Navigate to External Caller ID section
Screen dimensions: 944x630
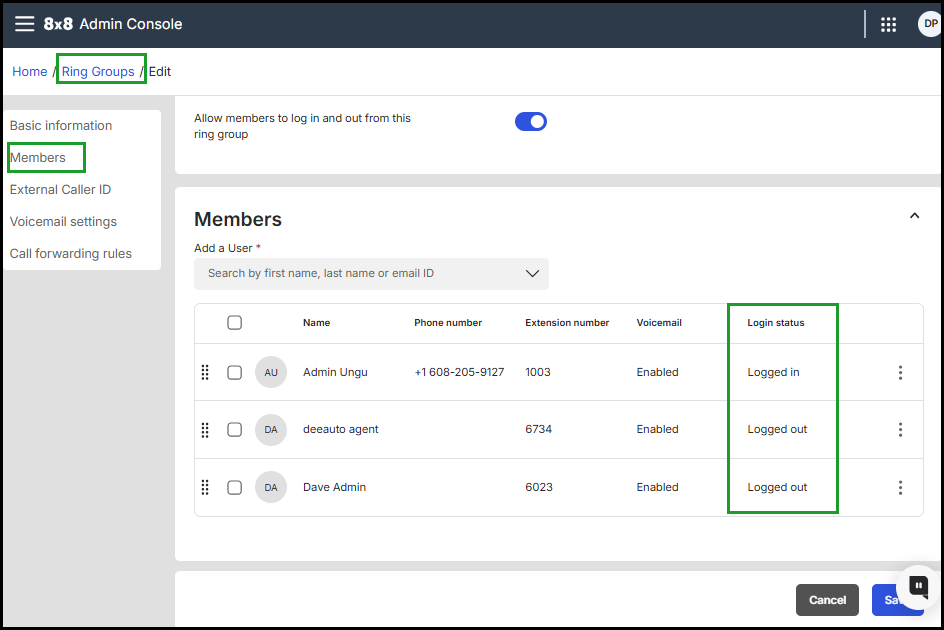point(60,190)
